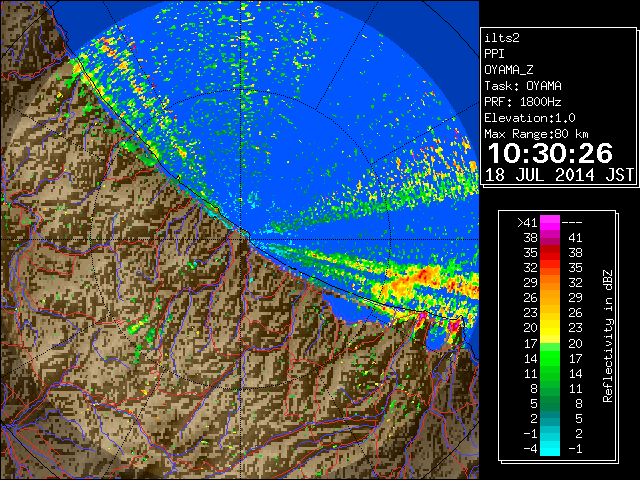Viewport: 640px width, 480px height.
Task: Click the '>41' legend label
Action: [527, 223]
